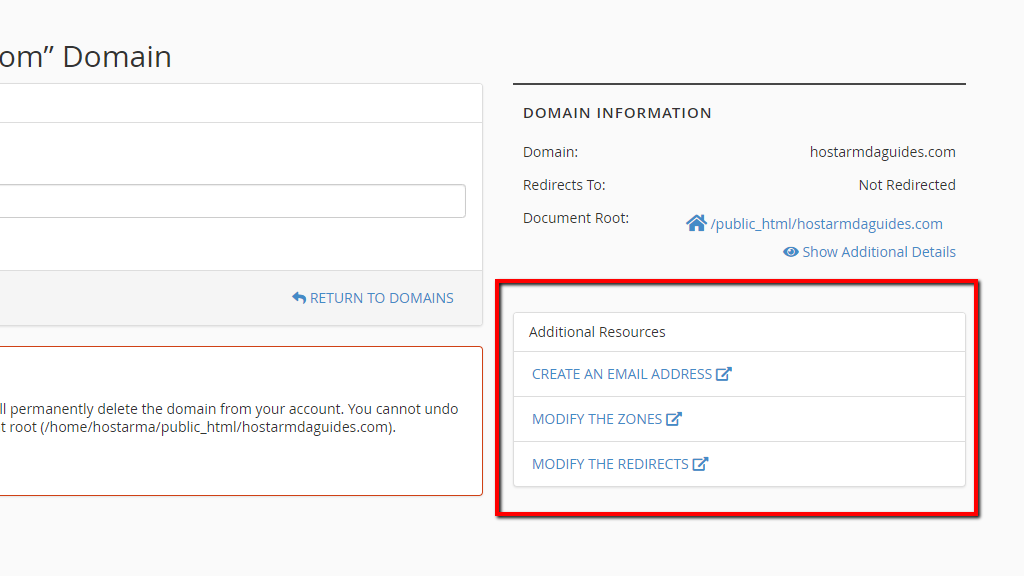Screen dimensions: 1024x576
Task: Click the home icon beside document root path
Action: (696, 223)
